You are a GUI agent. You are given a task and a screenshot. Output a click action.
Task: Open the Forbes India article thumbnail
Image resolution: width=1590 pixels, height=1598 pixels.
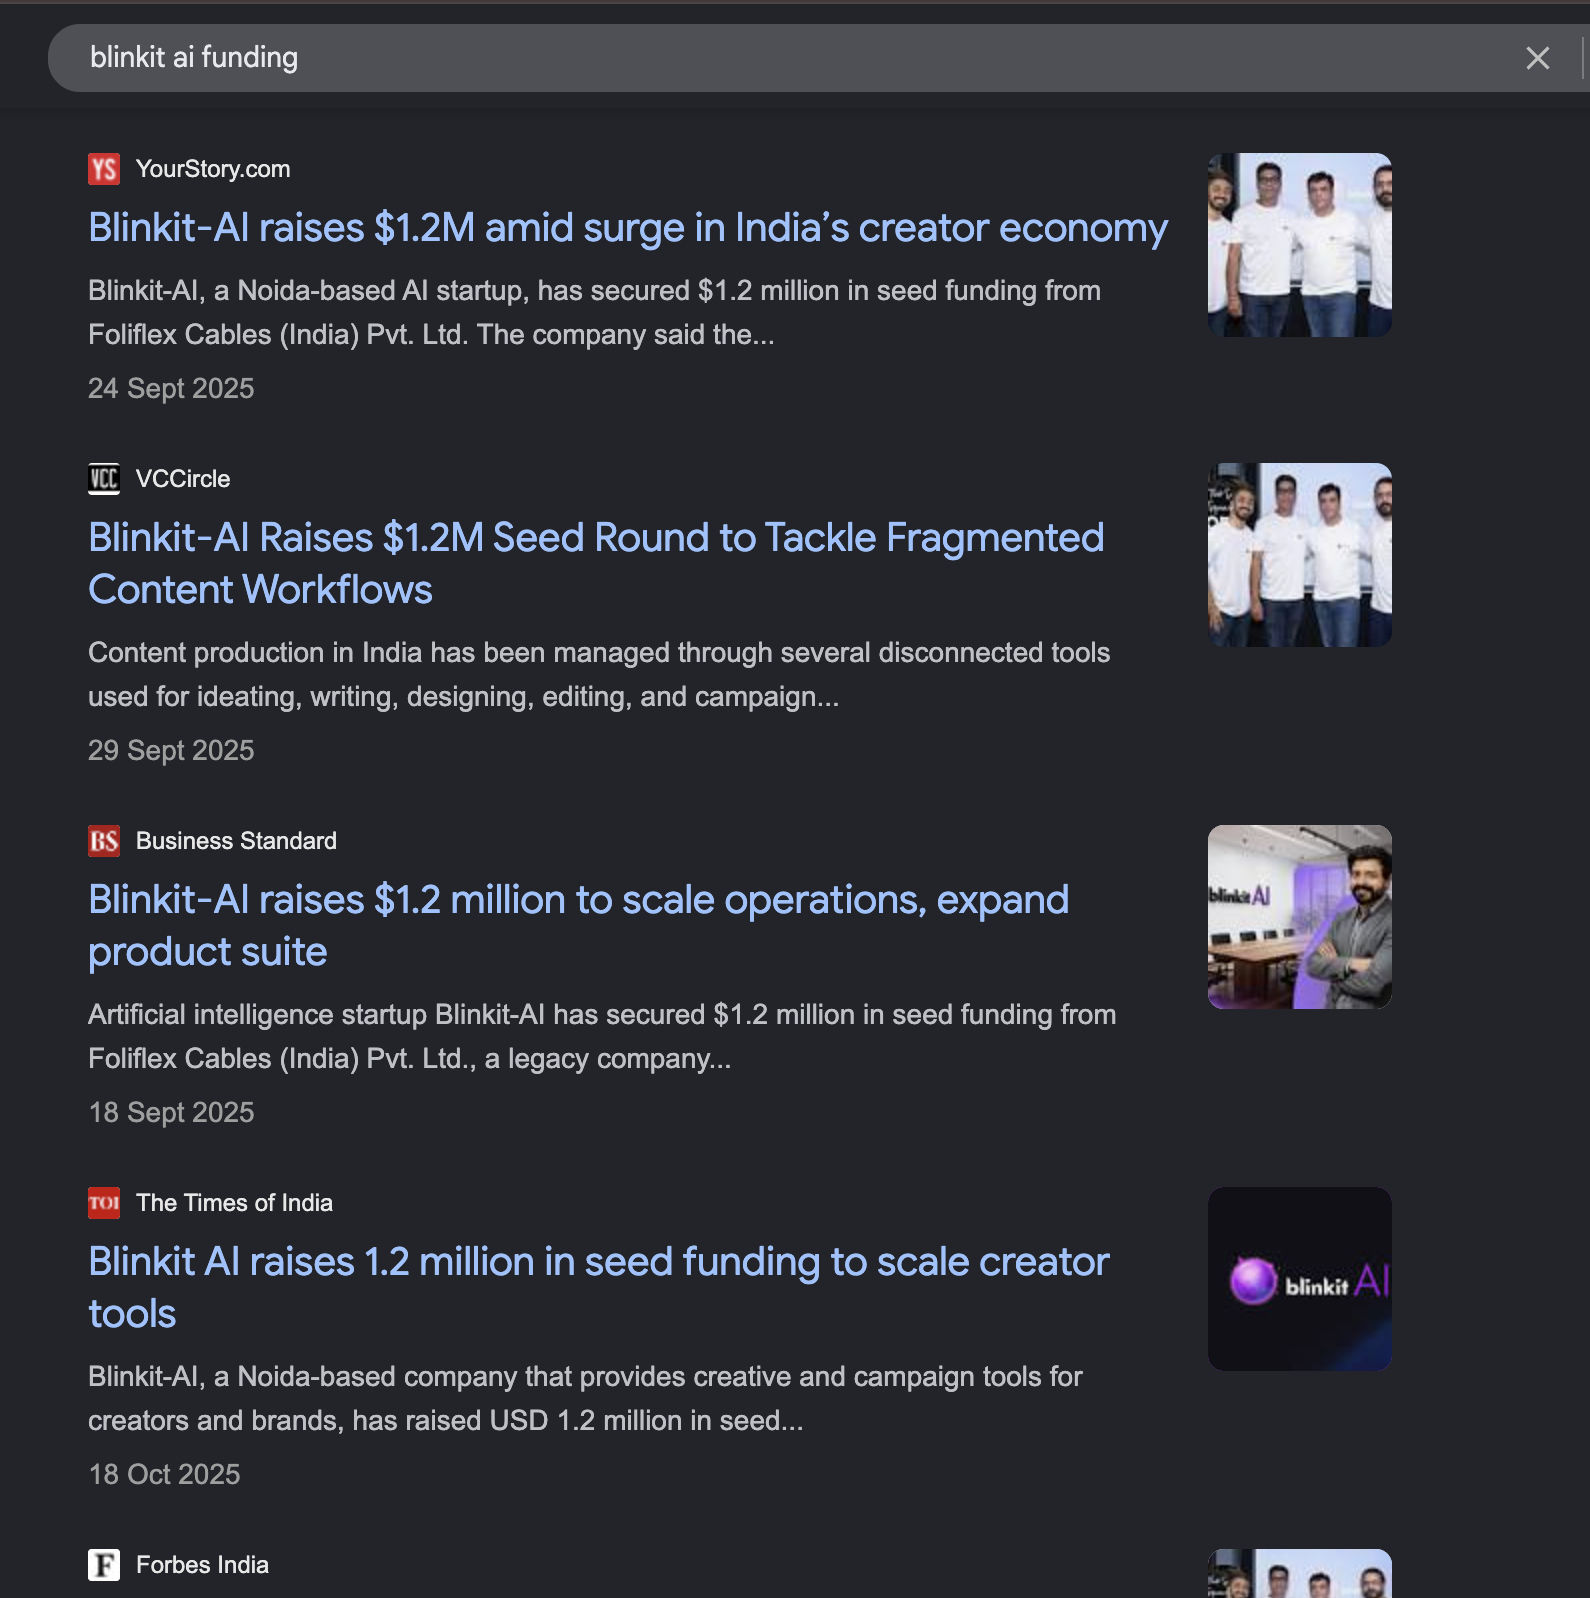tap(1300, 1573)
